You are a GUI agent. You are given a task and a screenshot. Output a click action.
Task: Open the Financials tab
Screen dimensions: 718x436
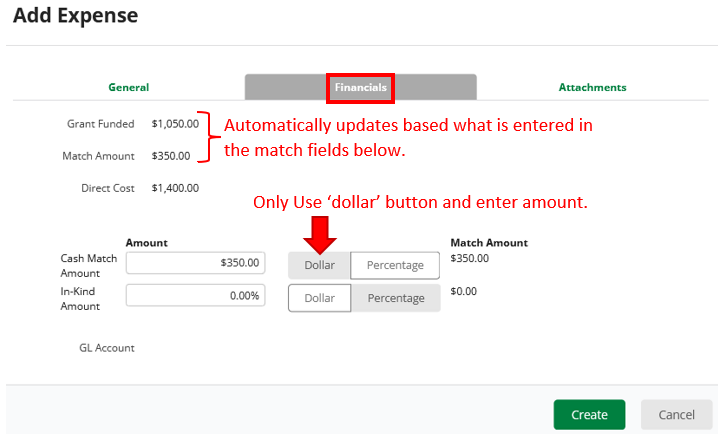[x=360, y=87]
